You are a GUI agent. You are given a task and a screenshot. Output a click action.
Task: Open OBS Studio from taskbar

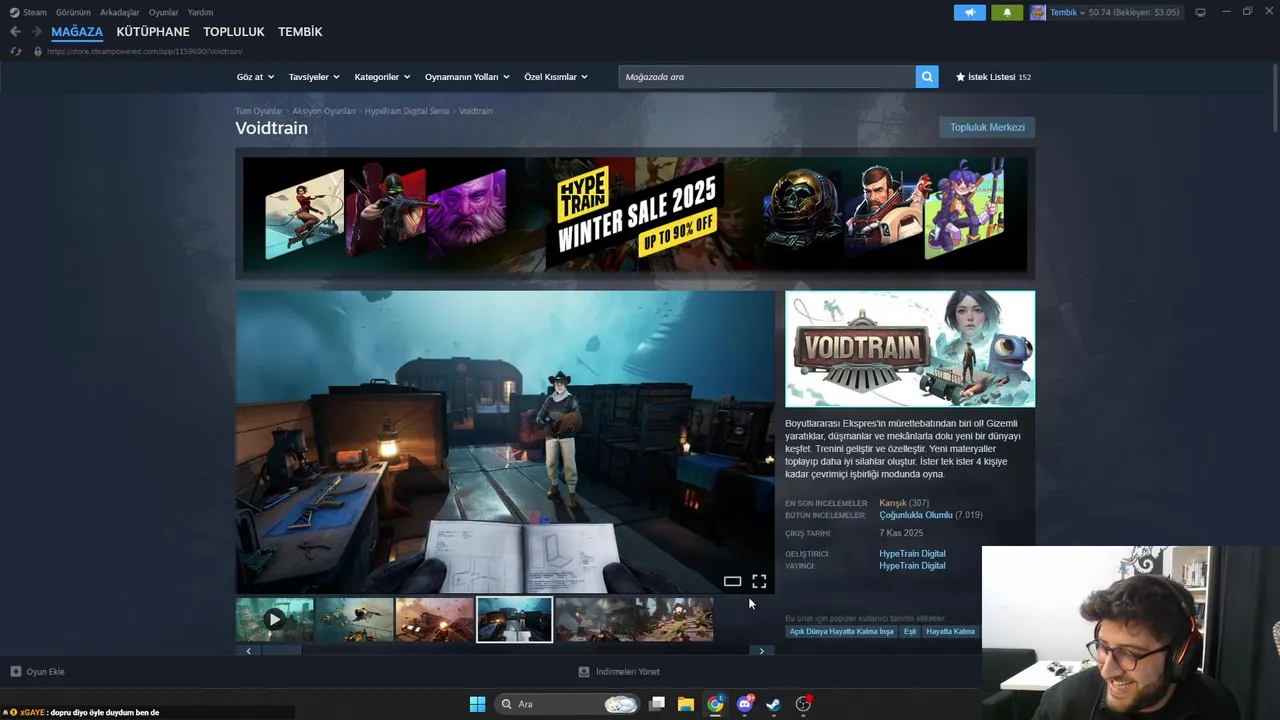[x=803, y=704]
